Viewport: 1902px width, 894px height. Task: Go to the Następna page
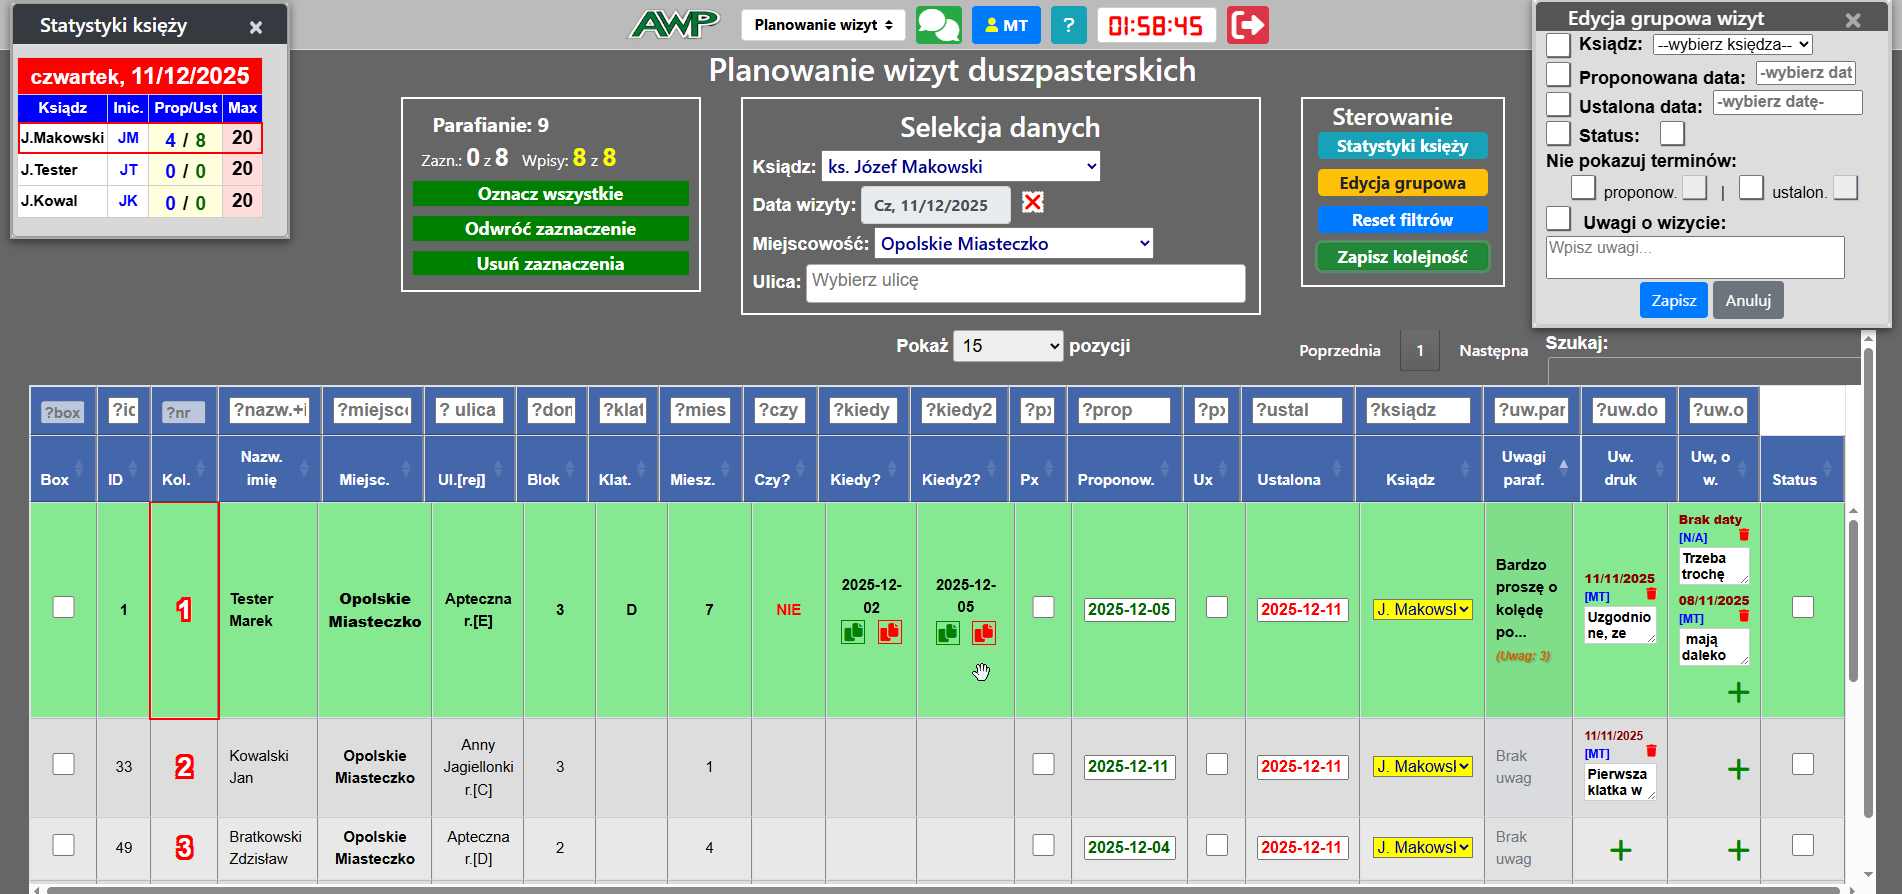(1493, 351)
